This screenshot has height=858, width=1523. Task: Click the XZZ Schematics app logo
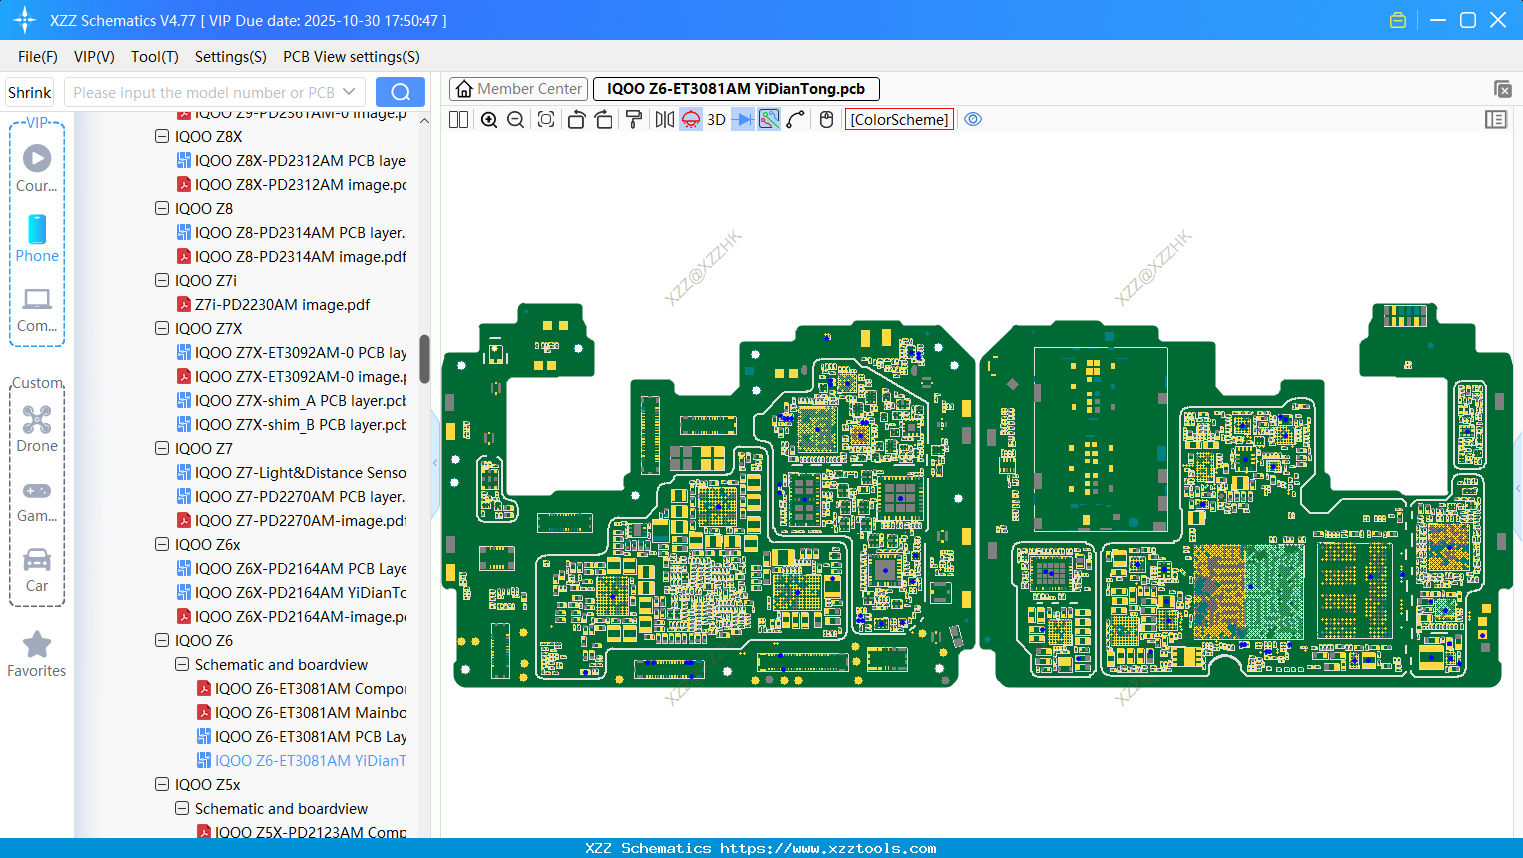pos(25,20)
